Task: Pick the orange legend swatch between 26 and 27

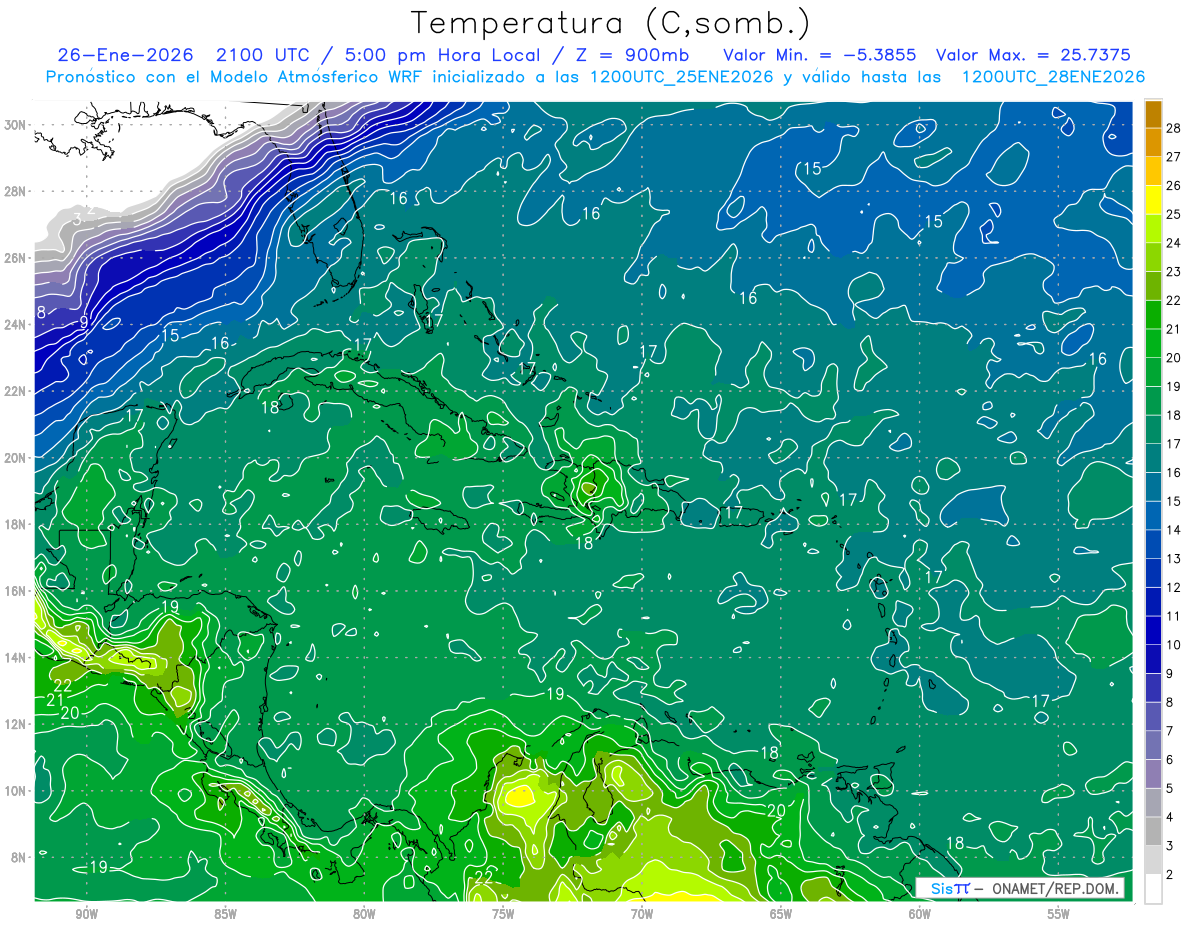Action: point(1153,170)
